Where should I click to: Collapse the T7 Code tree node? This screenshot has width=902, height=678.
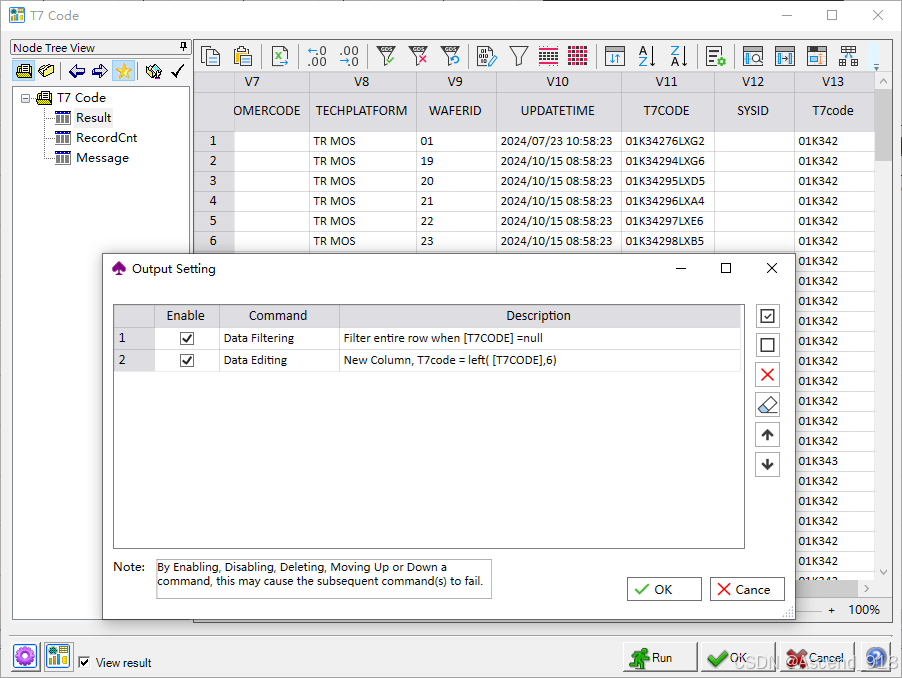click(25, 98)
